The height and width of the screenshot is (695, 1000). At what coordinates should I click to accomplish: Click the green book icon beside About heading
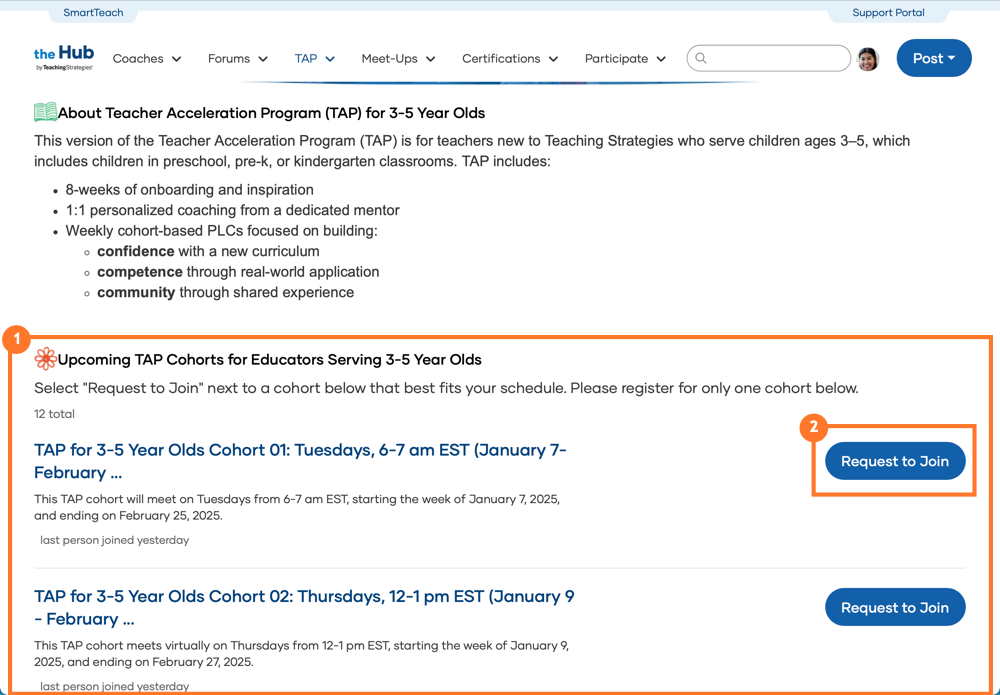pos(45,113)
